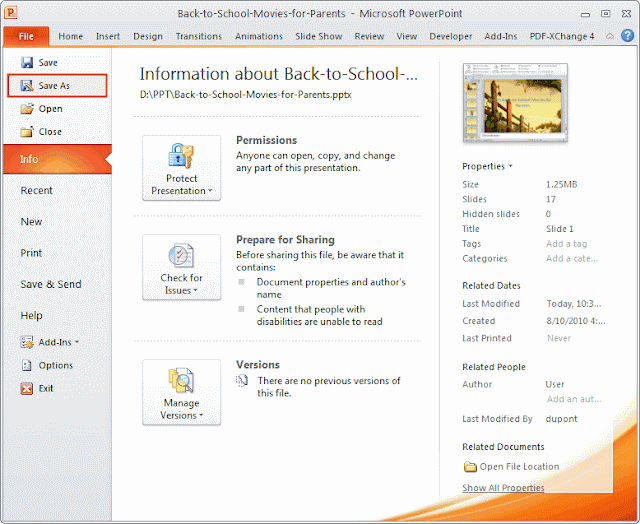Switch to the Transitions tab

pos(199,36)
